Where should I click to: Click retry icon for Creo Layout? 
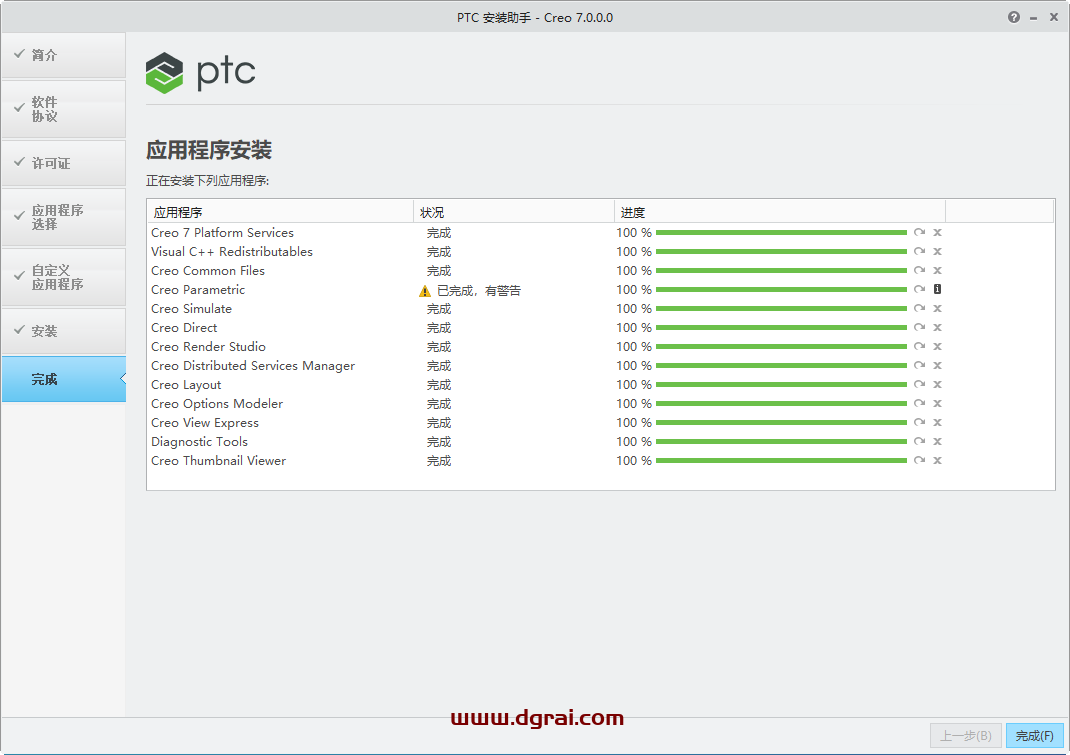click(919, 384)
